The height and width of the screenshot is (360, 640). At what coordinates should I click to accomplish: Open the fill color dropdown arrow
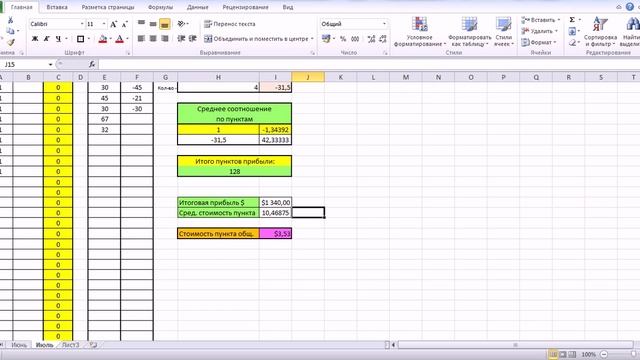111,39
